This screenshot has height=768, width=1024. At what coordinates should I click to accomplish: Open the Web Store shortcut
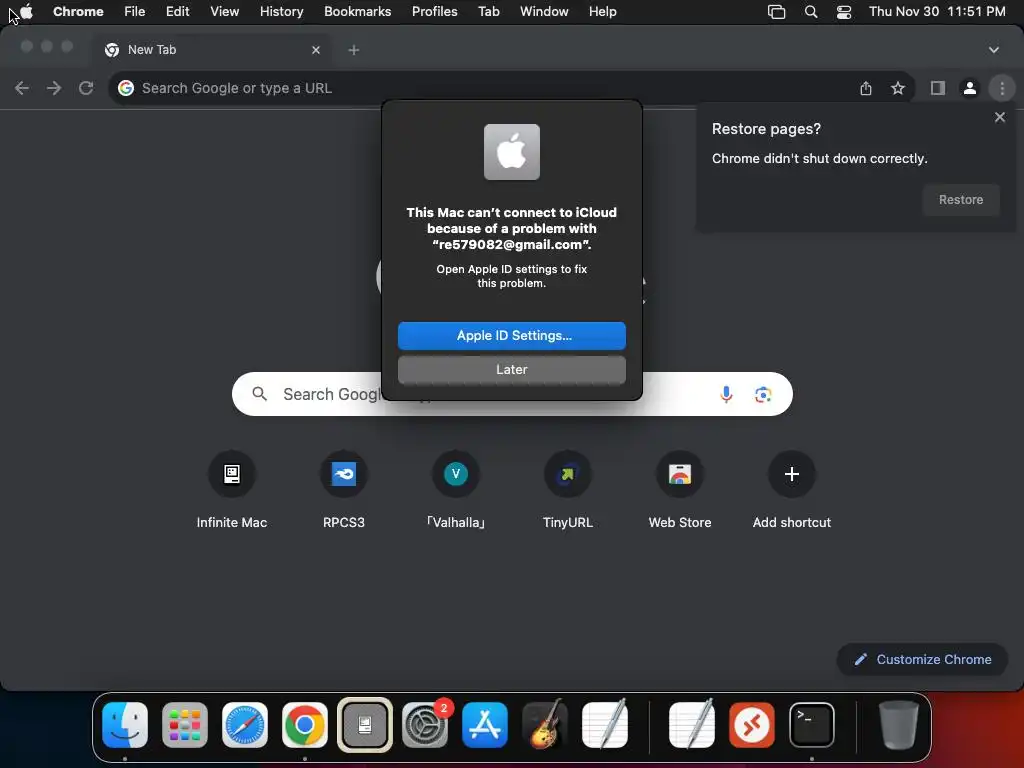tap(680, 490)
